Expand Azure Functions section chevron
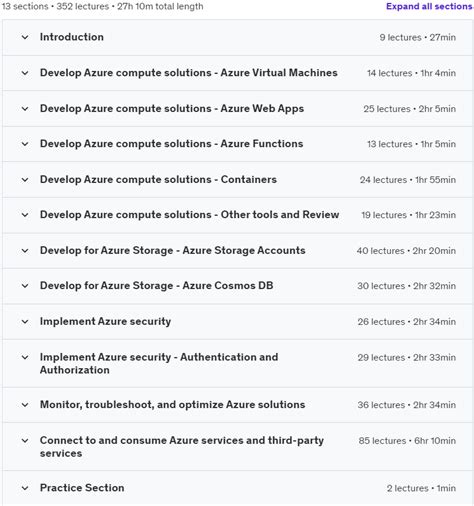This screenshot has height=506, width=474. [x=25, y=144]
